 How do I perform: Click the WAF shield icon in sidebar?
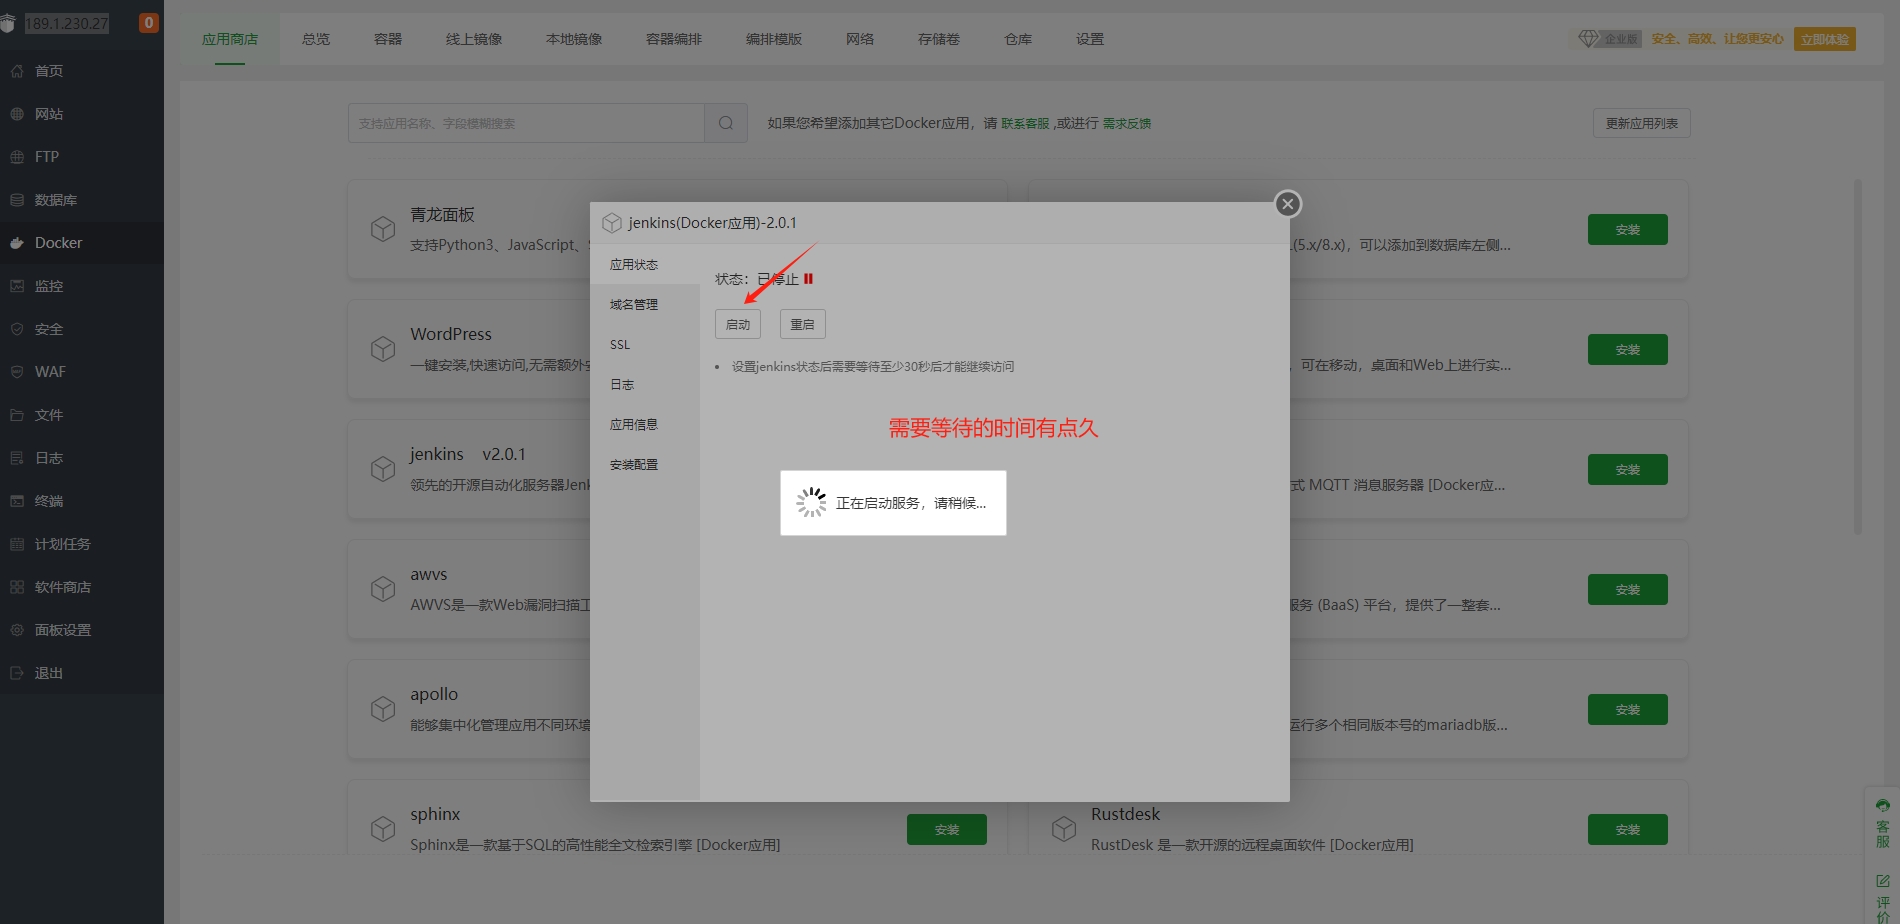click(17, 372)
